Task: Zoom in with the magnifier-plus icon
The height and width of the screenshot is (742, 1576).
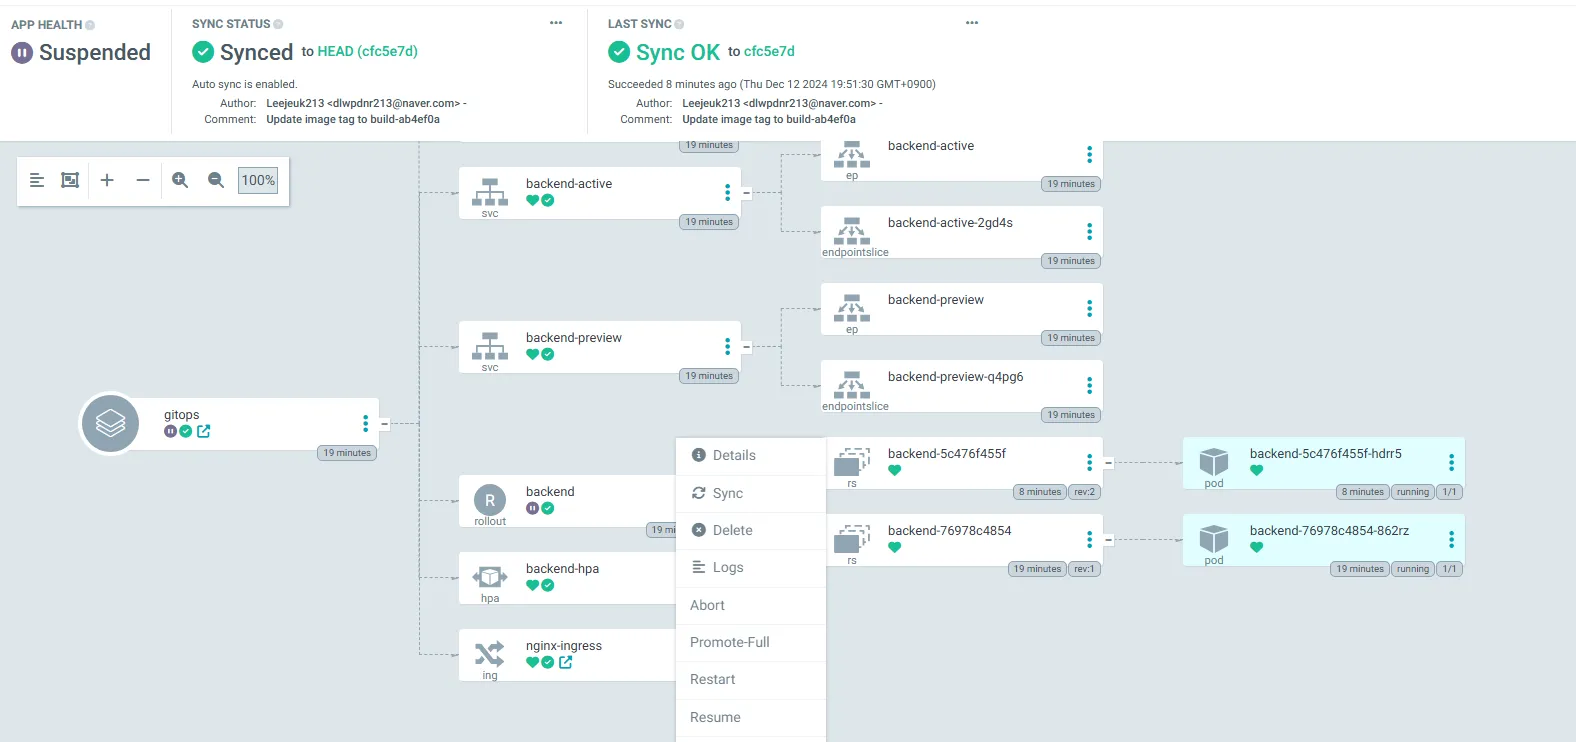Action: (x=180, y=180)
